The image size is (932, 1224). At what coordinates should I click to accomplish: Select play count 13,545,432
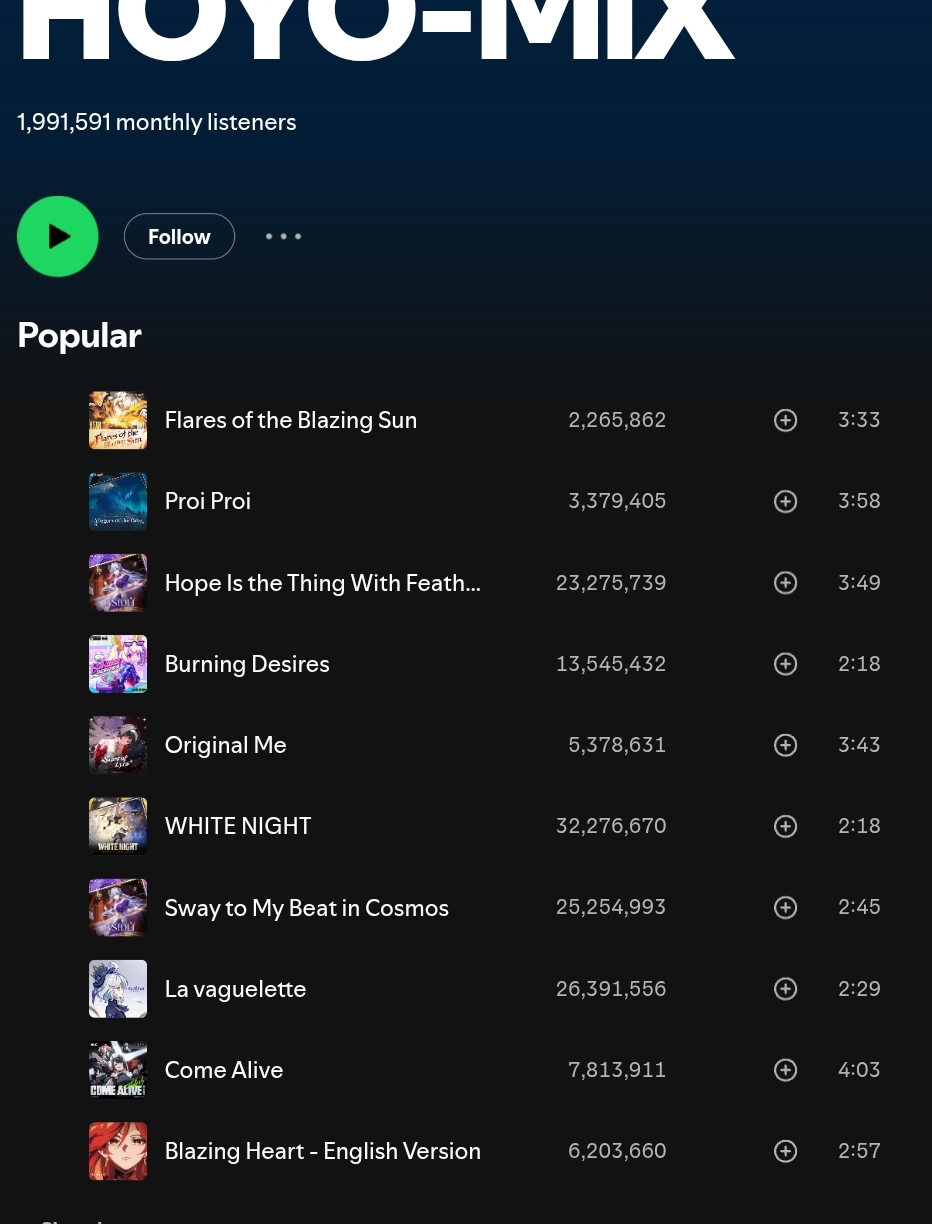[611, 664]
